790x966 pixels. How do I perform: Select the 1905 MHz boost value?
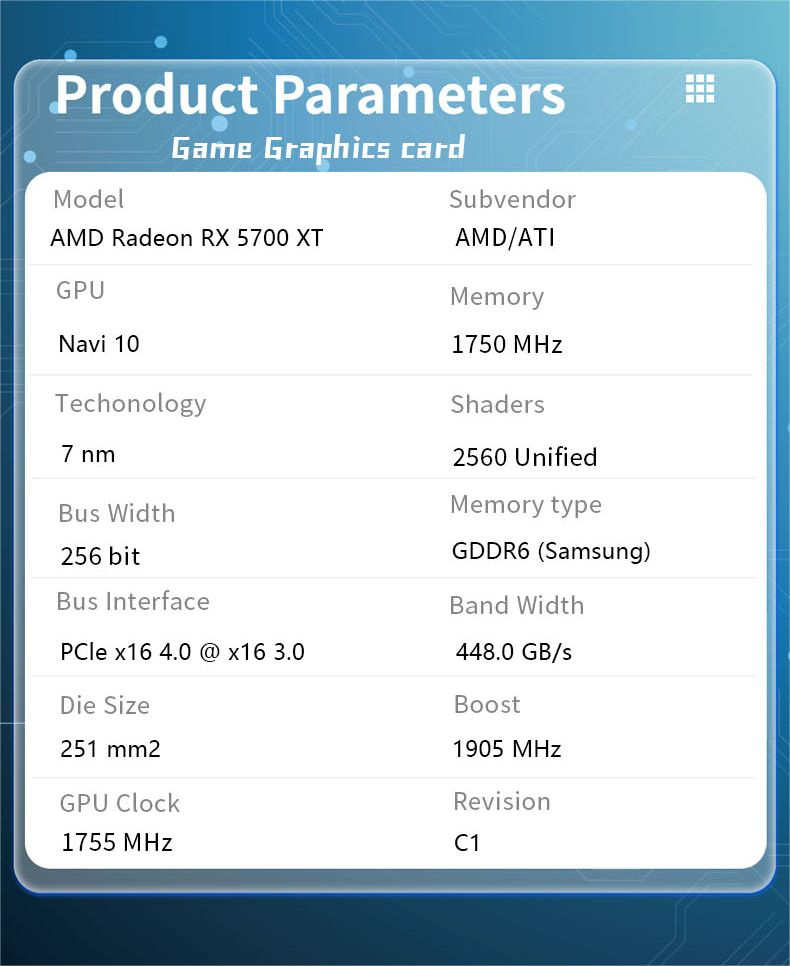tap(507, 749)
